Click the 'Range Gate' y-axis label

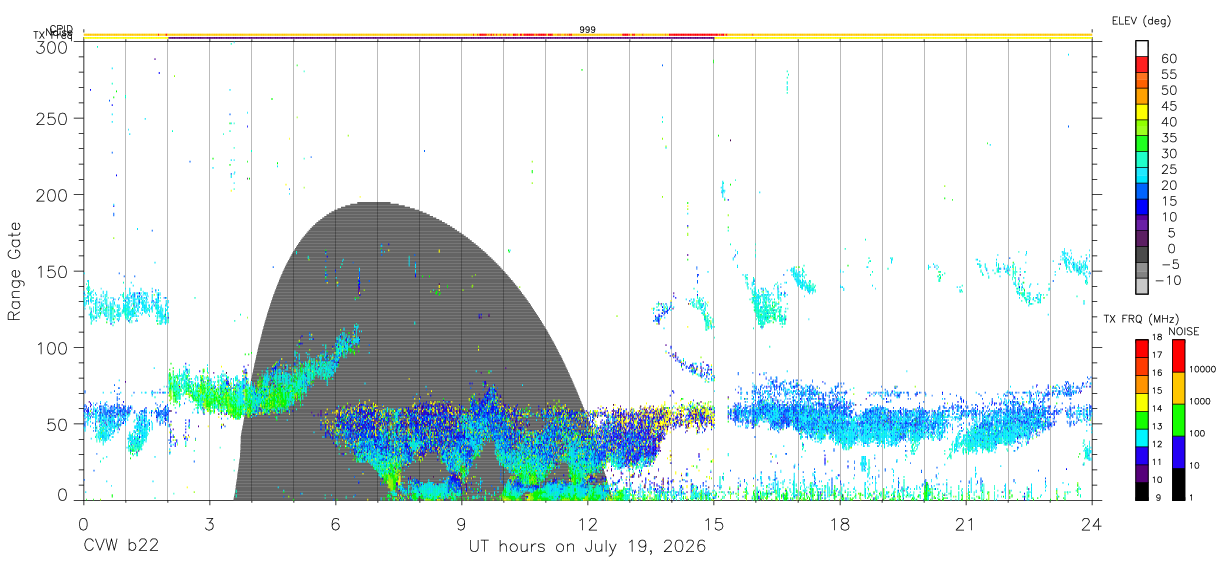pos(15,271)
